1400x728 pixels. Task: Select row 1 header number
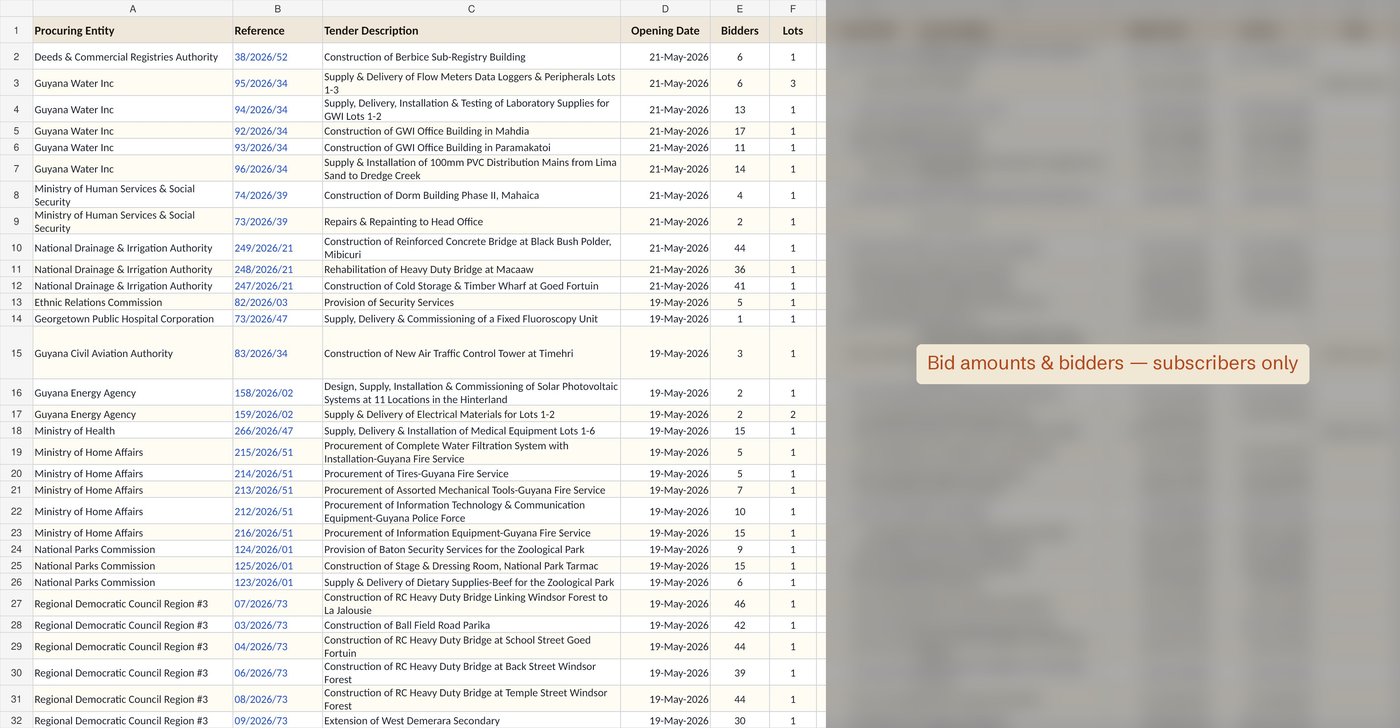pyautogui.click(x=16, y=30)
